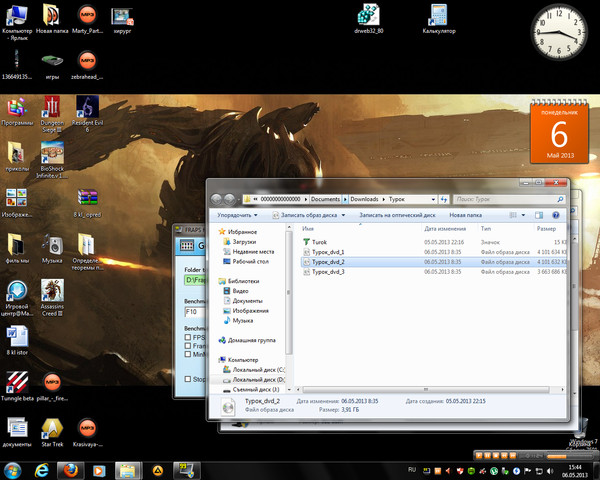Click the Новая папка button
Image resolution: width=600 pixels, height=480 pixels.
[x=465, y=215]
